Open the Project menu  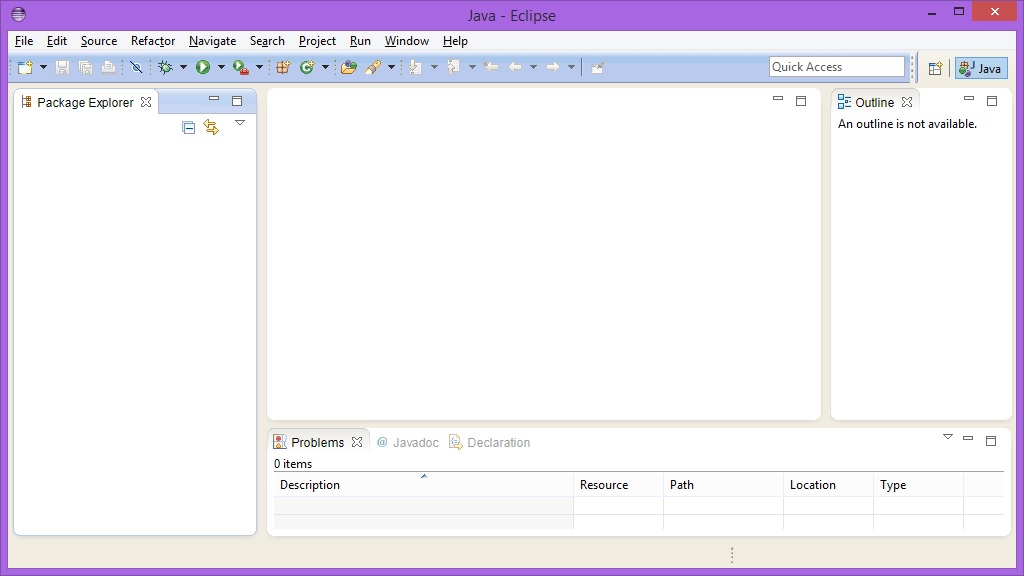click(x=317, y=41)
